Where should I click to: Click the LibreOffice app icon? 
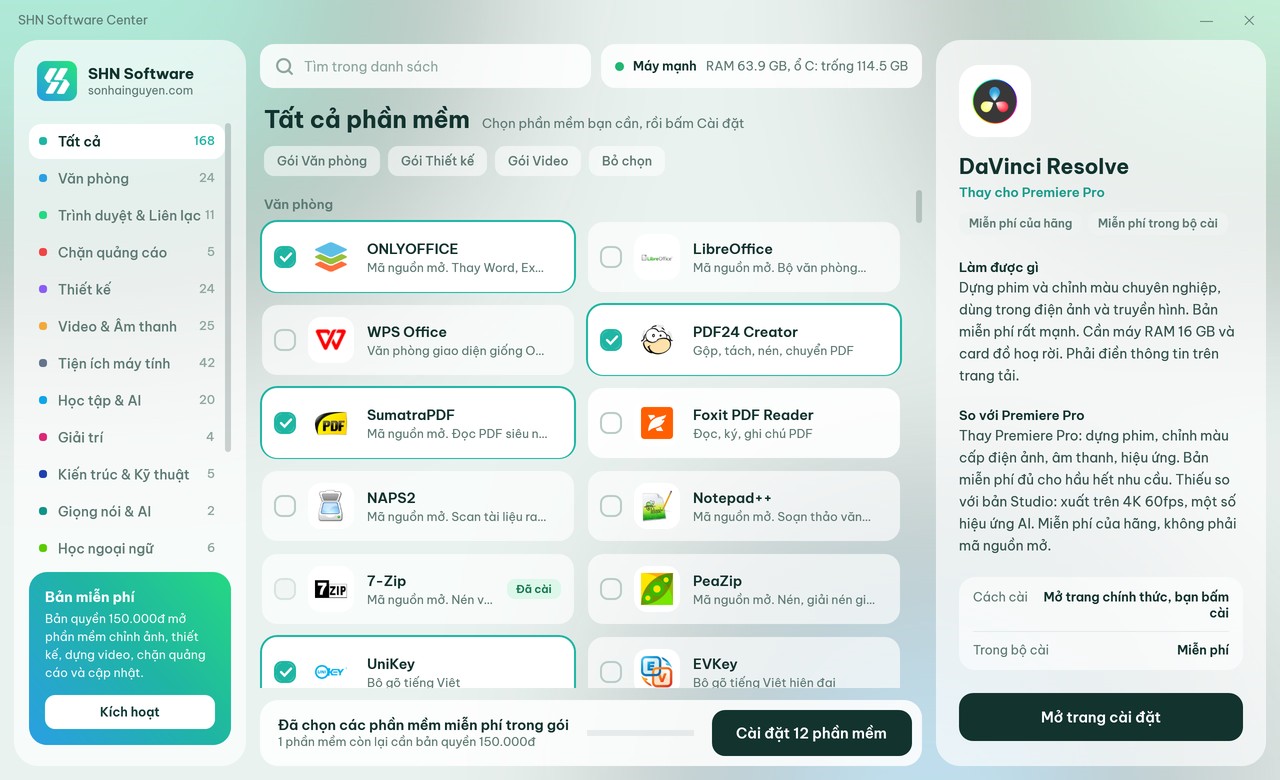pos(657,257)
